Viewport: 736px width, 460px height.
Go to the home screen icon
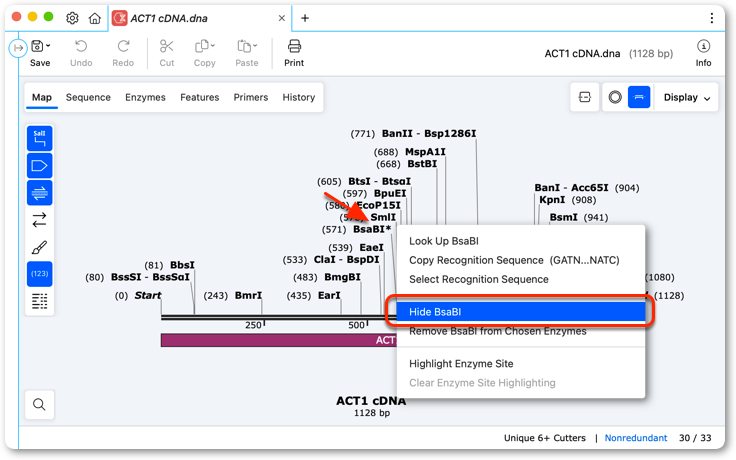95,18
